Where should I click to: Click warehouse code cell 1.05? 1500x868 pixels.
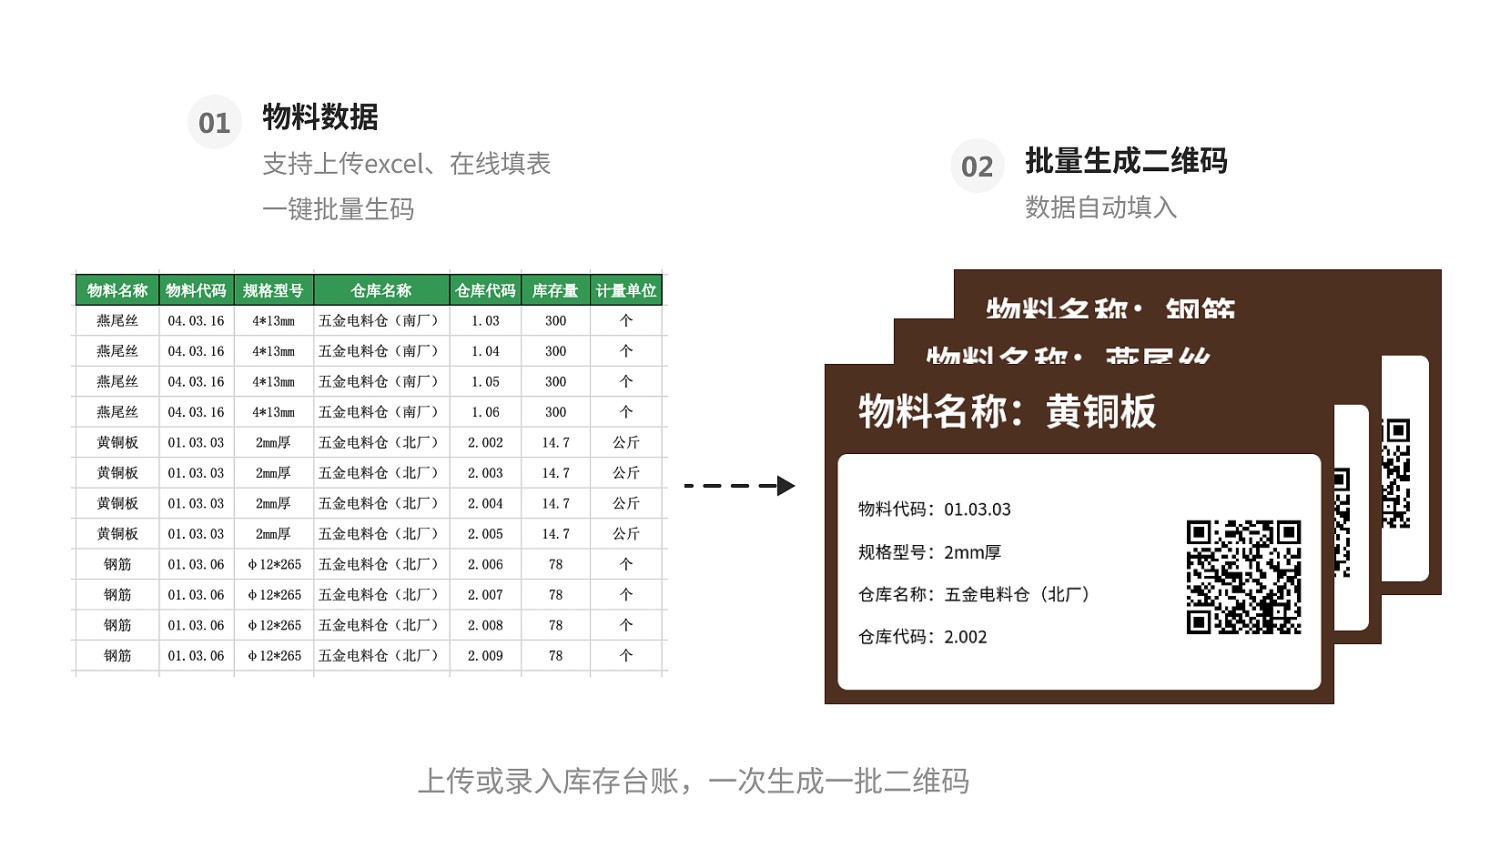click(485, 382)
